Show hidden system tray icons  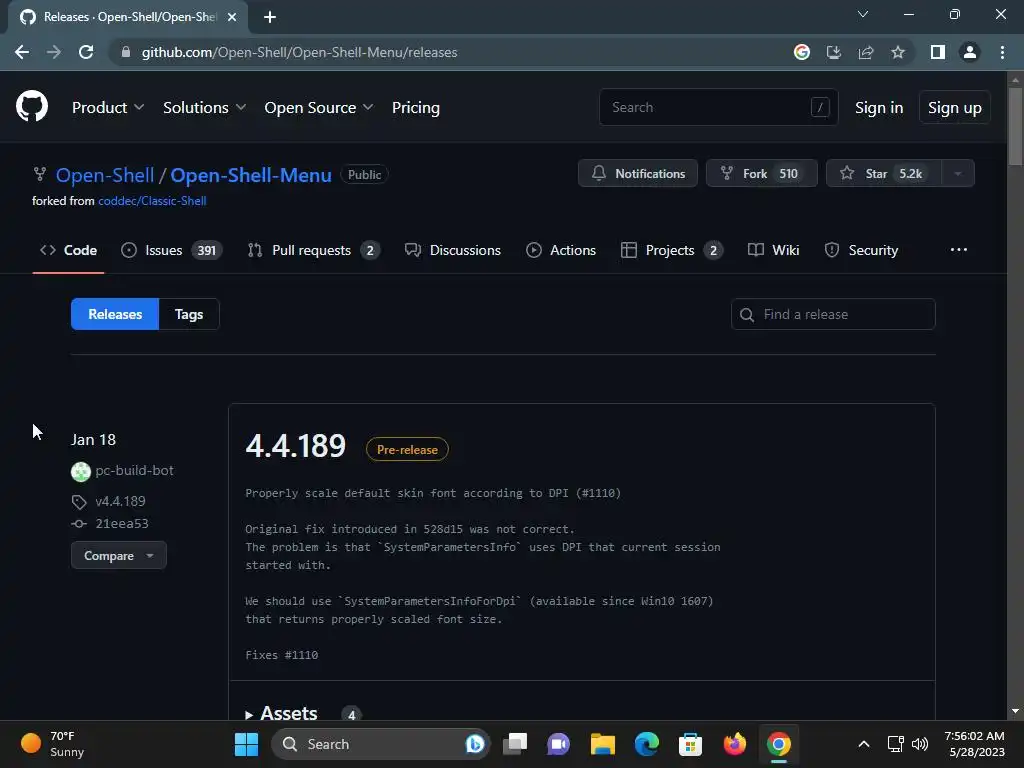863,744
